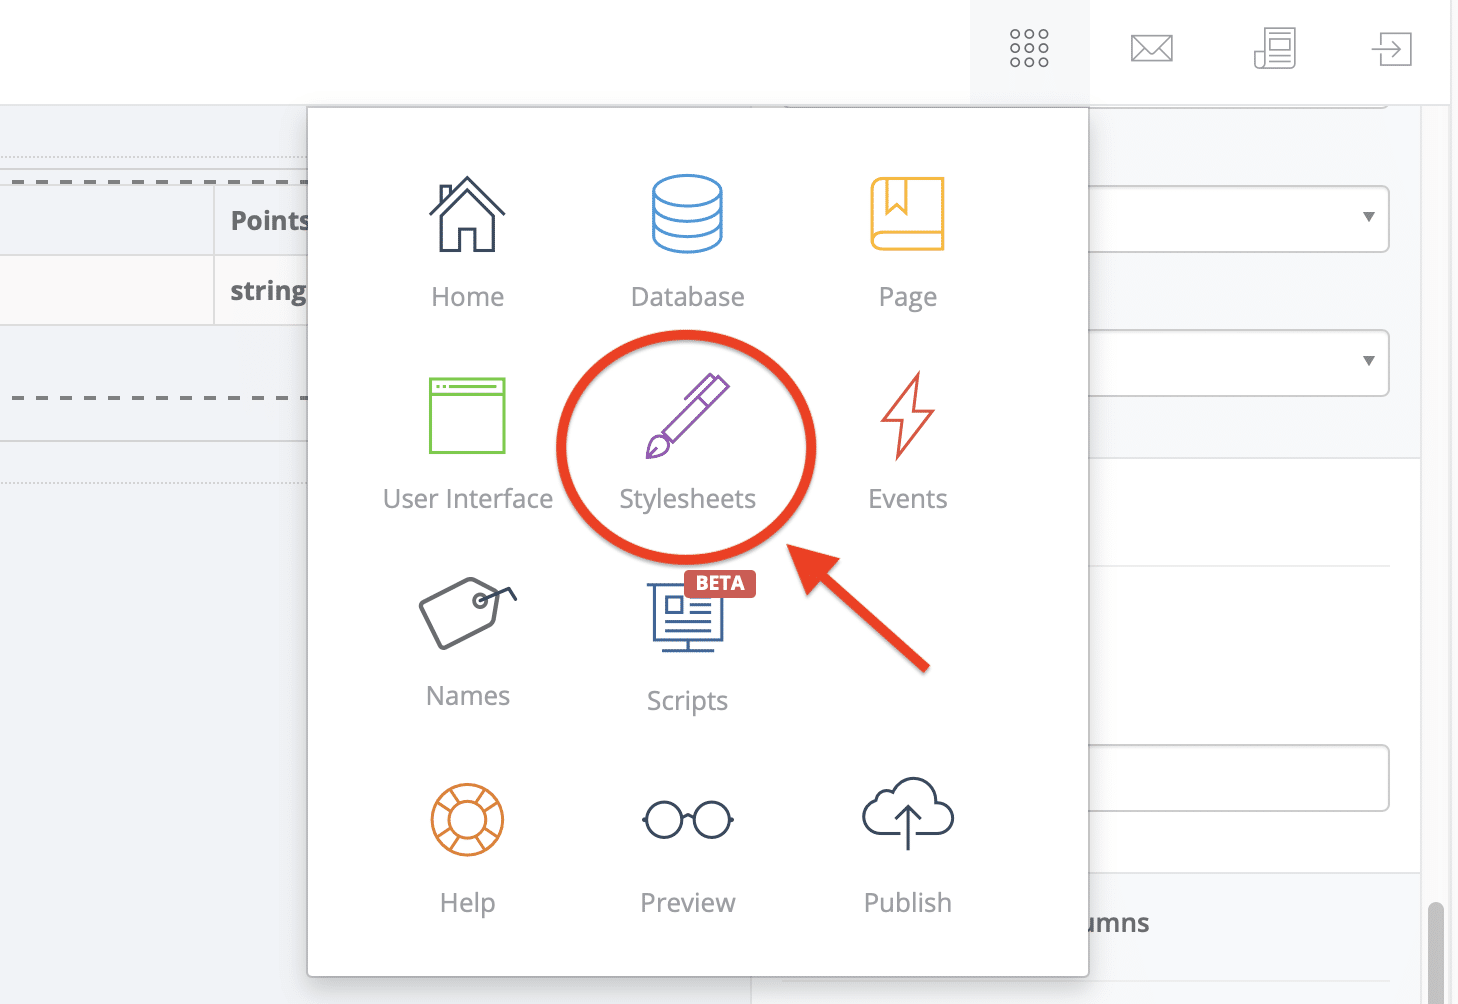Launch Preview with the glasses icon
Screen dimensions: 1458x1004
pos(687,820)
